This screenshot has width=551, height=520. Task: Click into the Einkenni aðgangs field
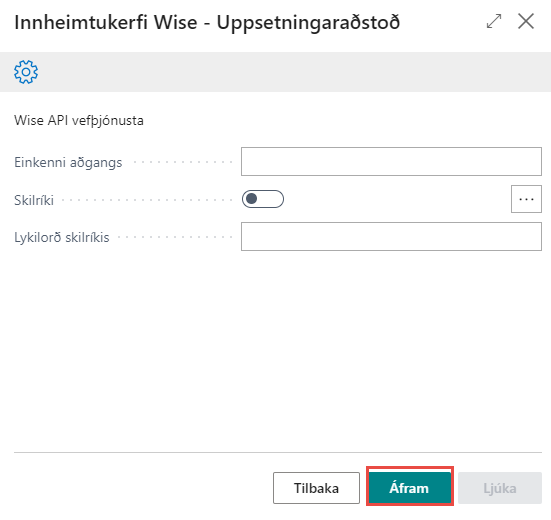(x=391, y=162)
